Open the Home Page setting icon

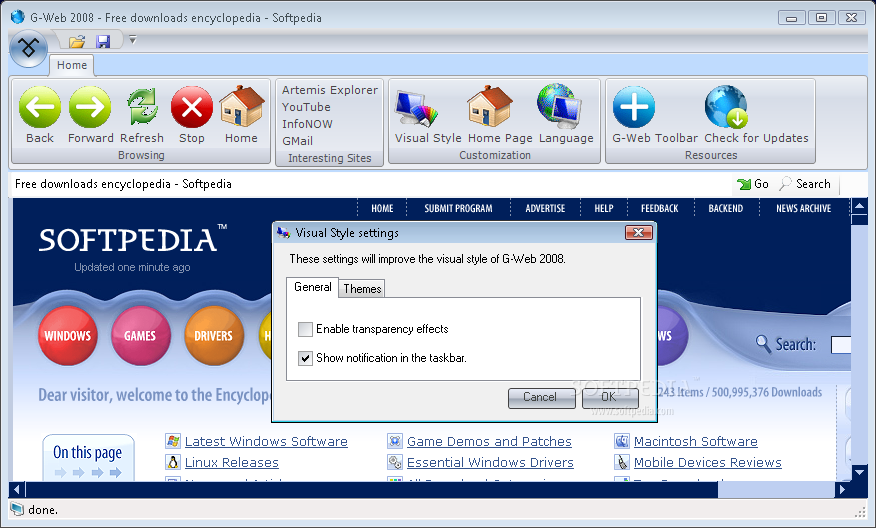[489, 106]
